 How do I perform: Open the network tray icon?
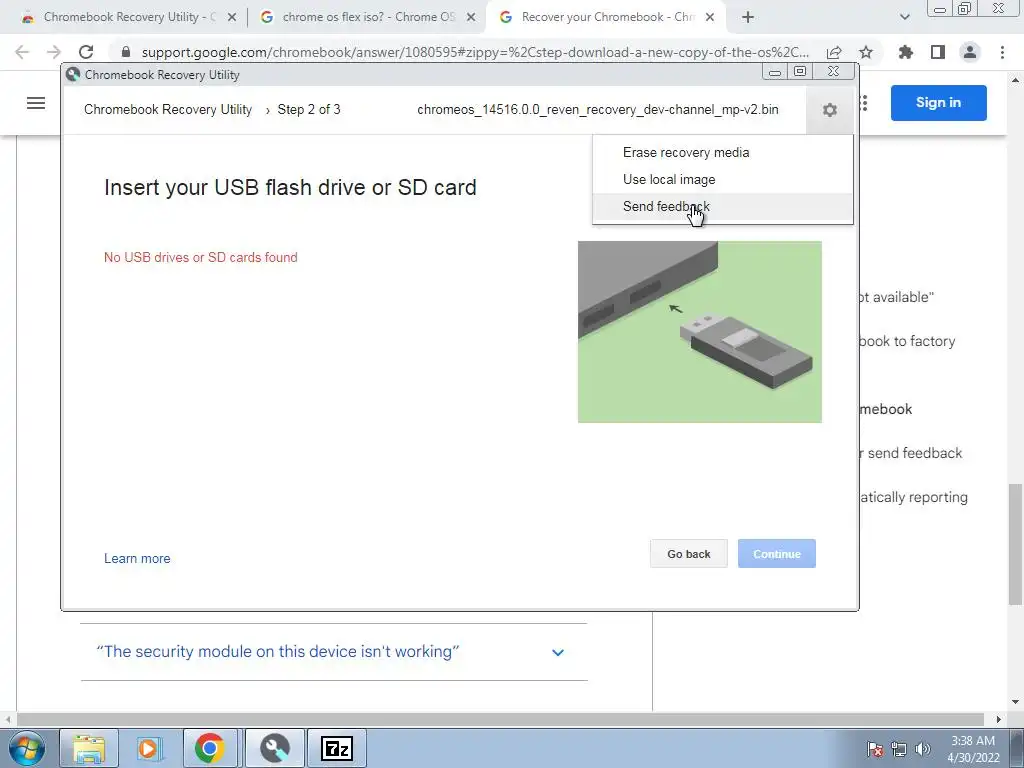[899, 749]
